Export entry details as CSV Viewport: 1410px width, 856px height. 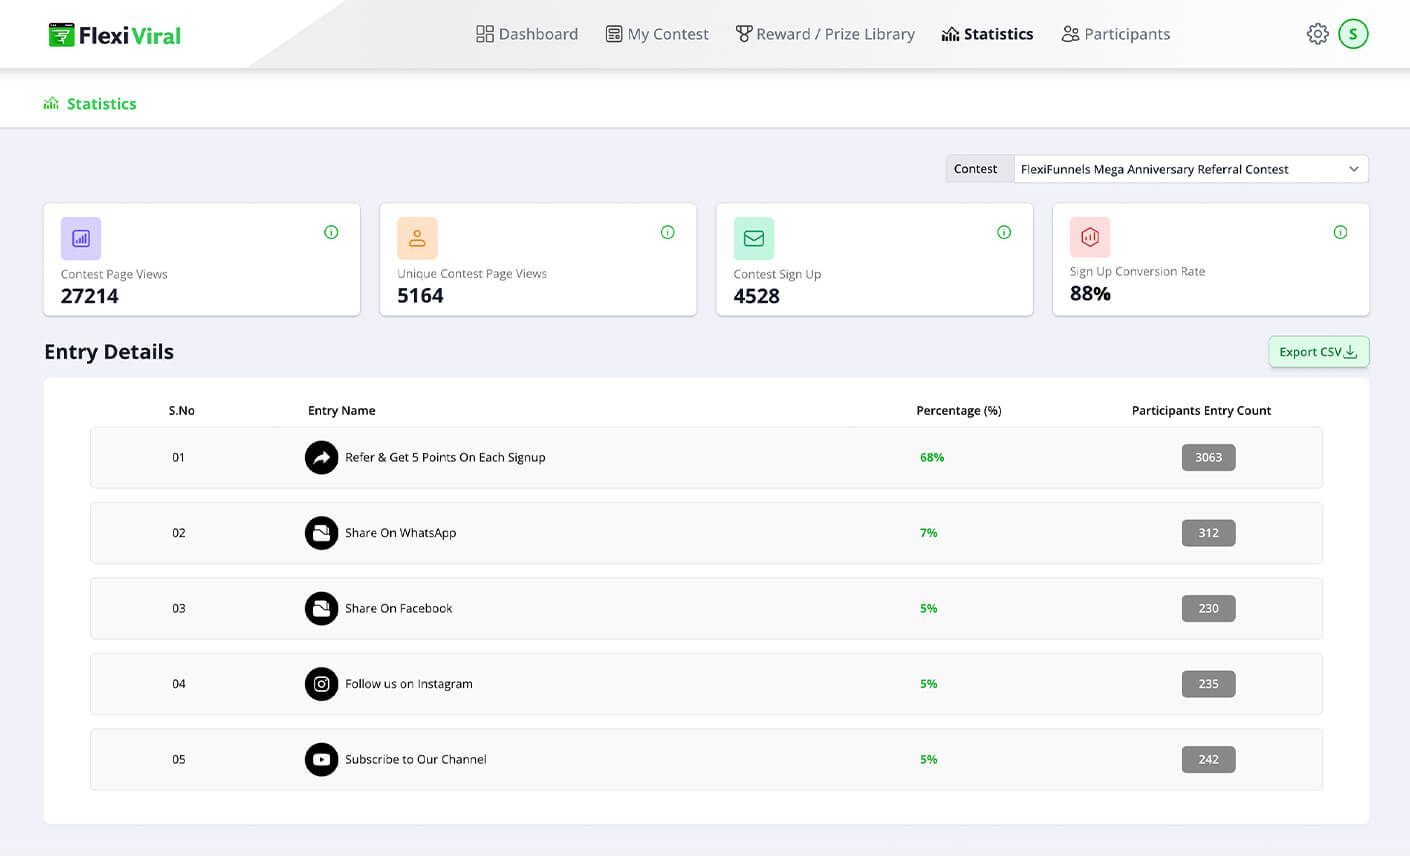pyautogui.click(x=1318, y=352)
